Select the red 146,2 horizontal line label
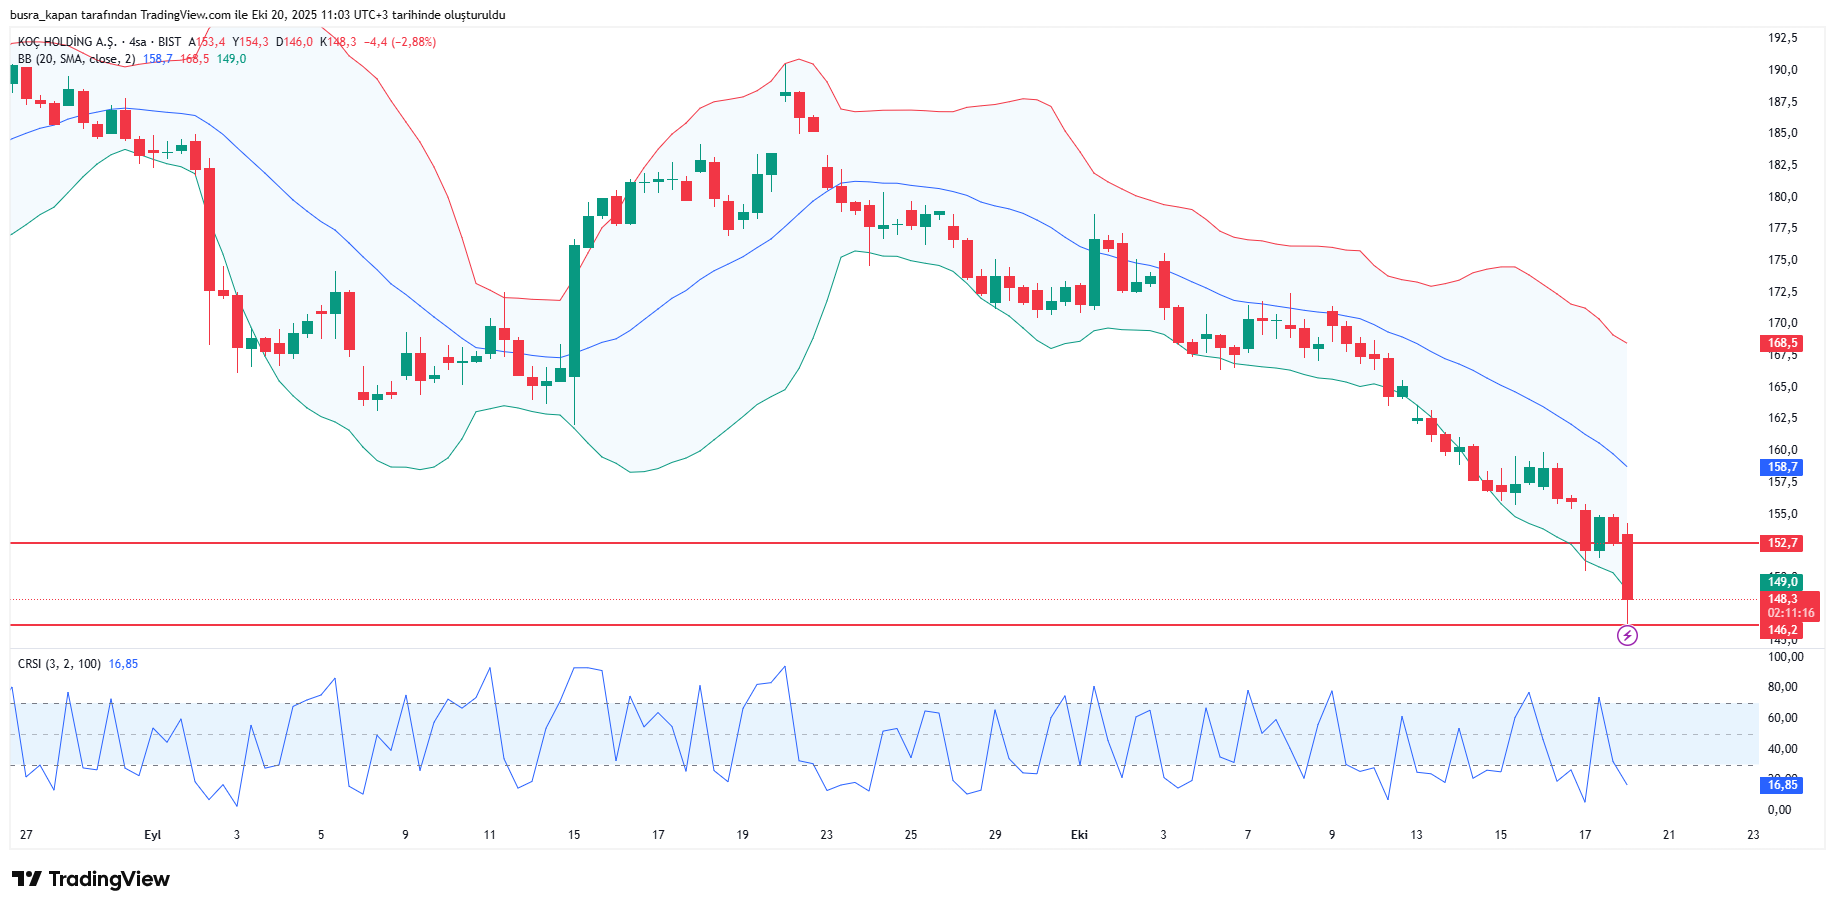The height and width of the screenshot is (909, 1835). point(1782,630)
